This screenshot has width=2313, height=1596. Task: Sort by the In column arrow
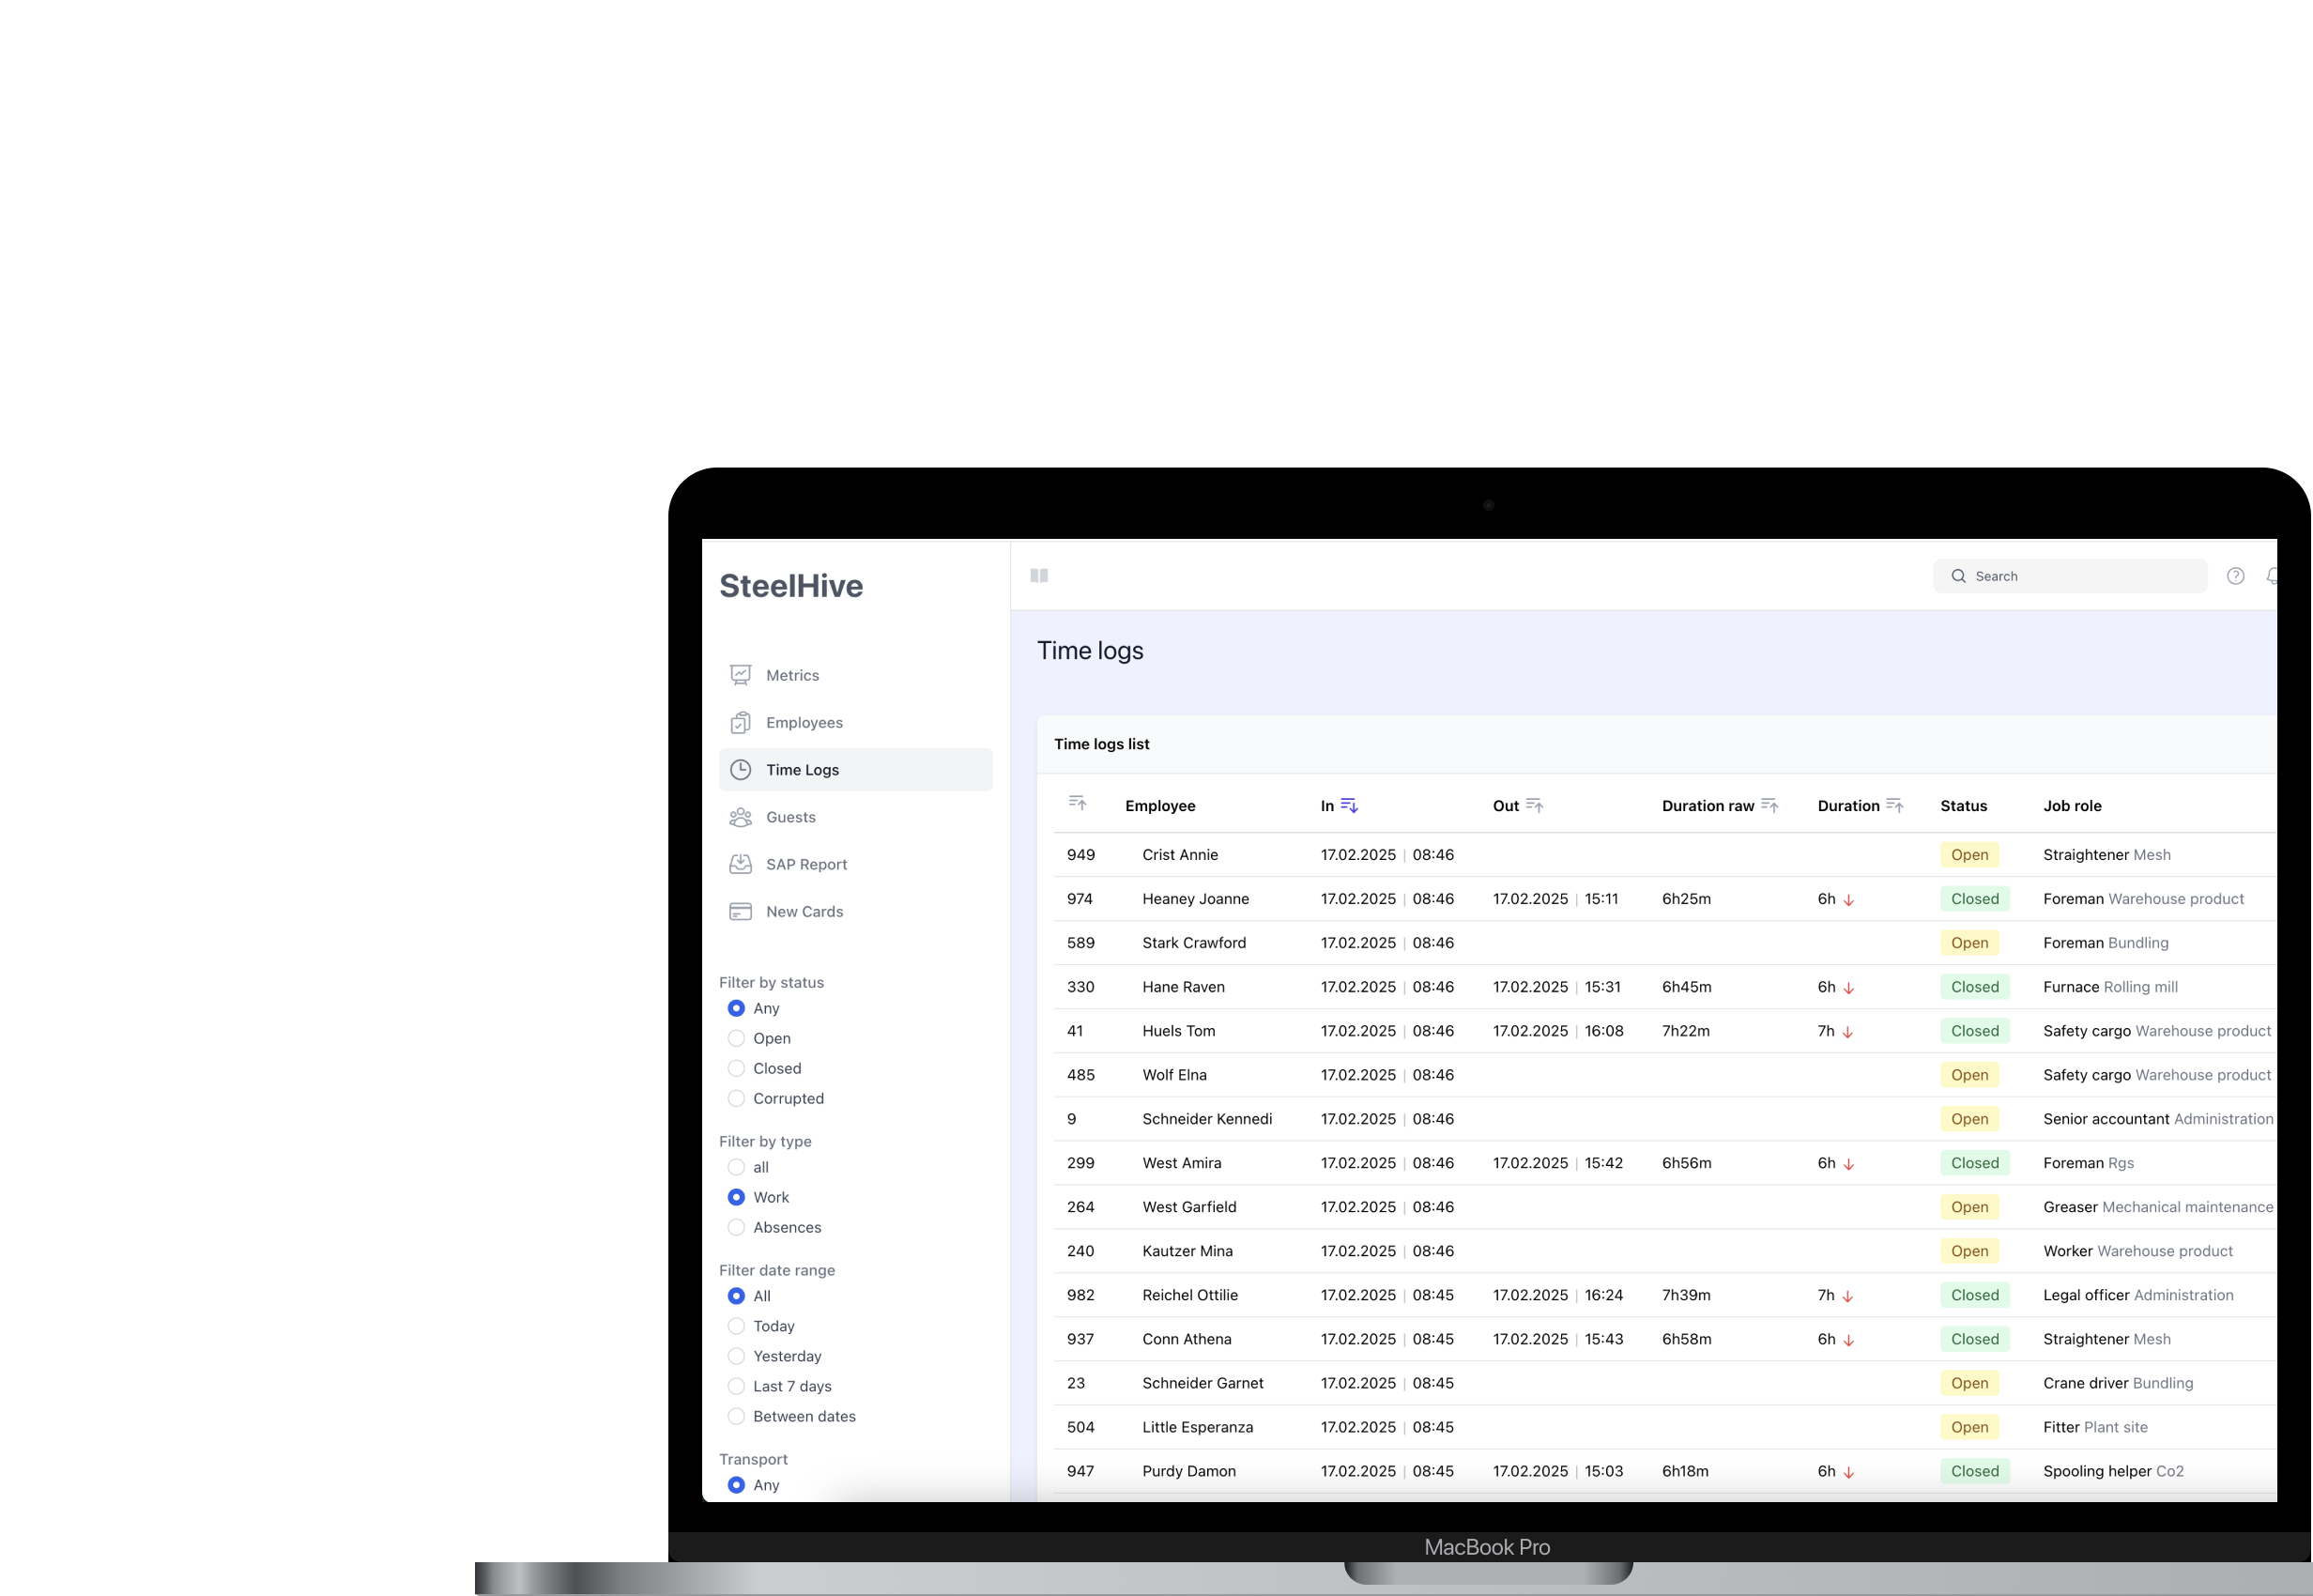(1349, 806)
